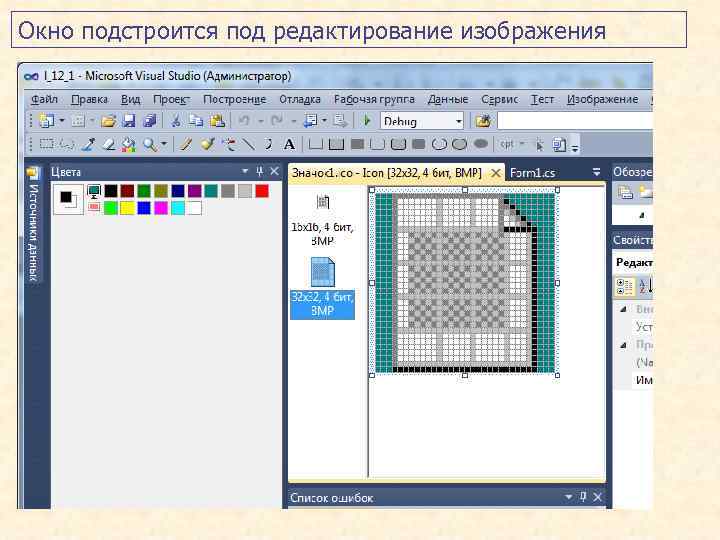Screen dimensions: 720x540
Task: Click the Copy icon
Action: (196, 121)
